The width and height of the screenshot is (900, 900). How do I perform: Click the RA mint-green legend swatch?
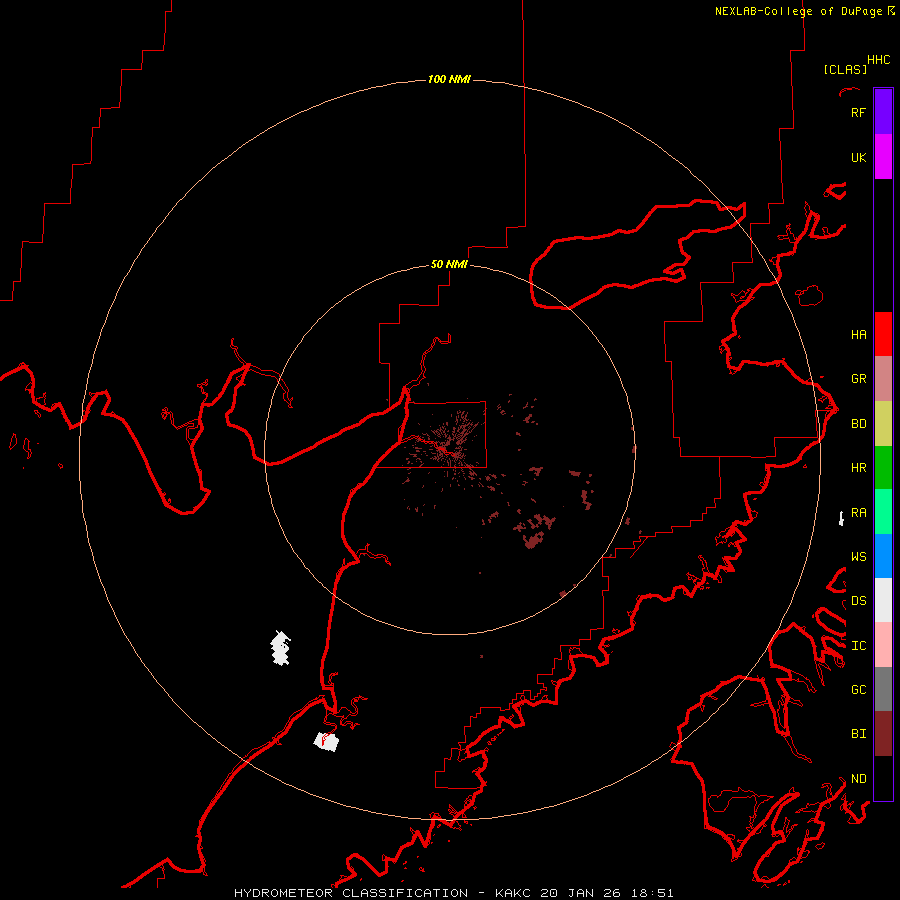click(883, 512)
